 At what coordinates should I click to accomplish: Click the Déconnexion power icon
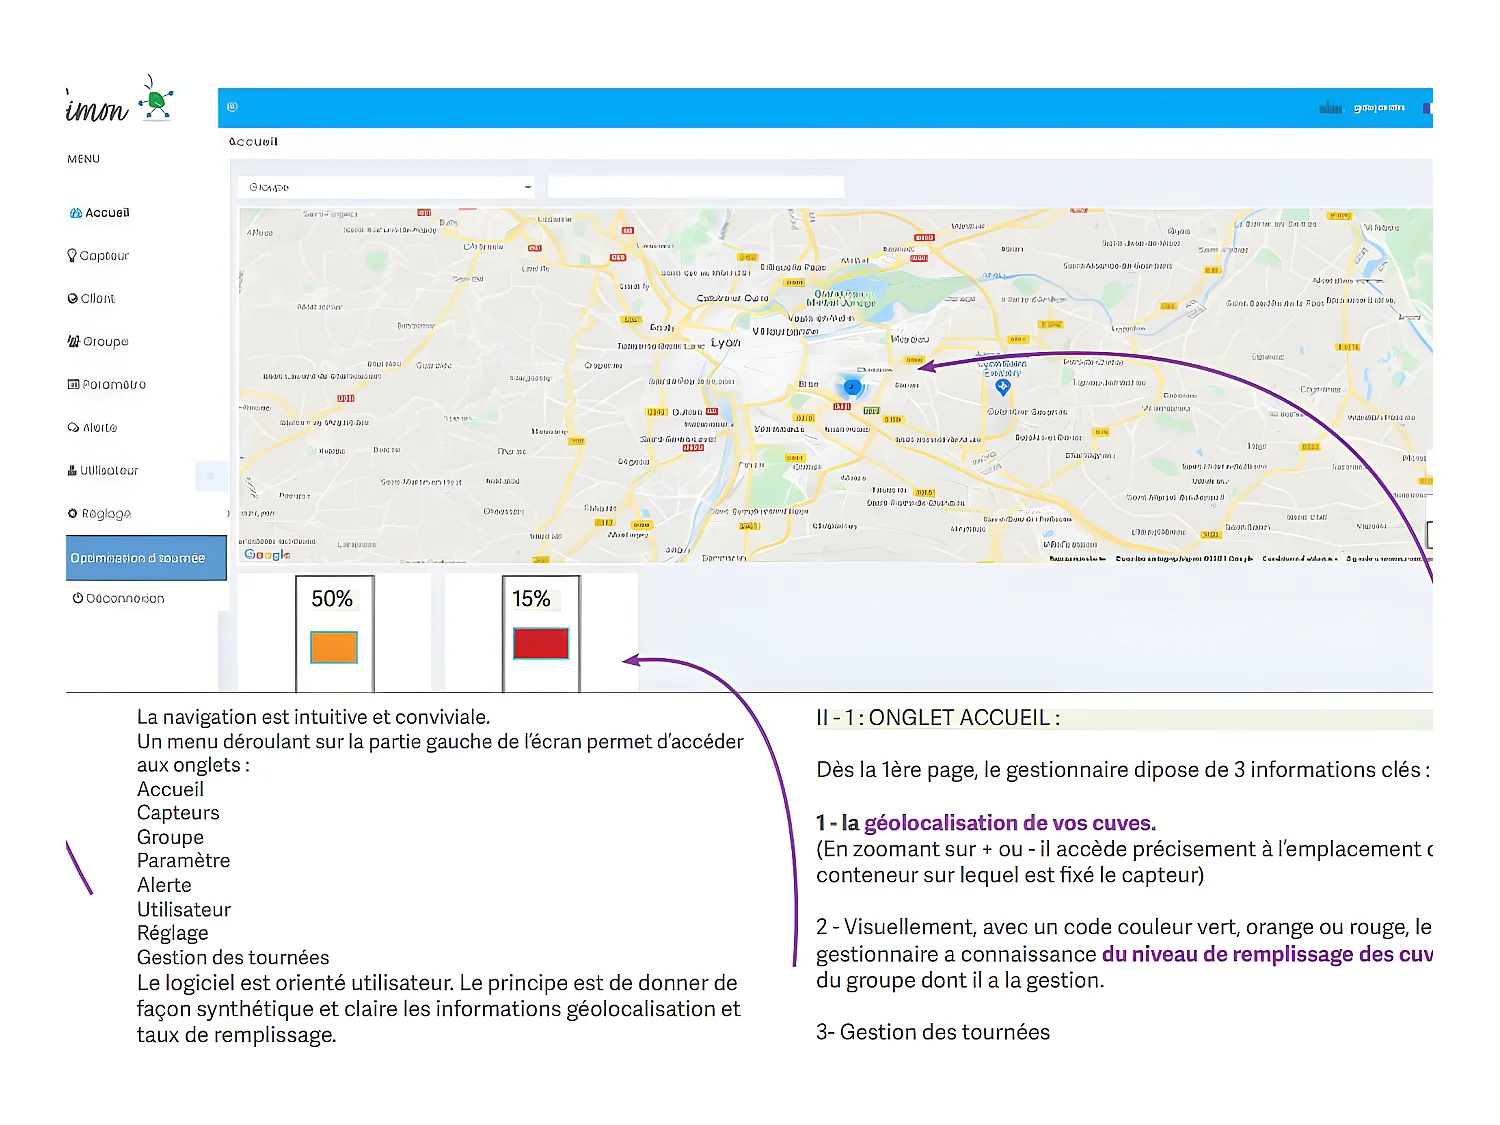[77, 598]
